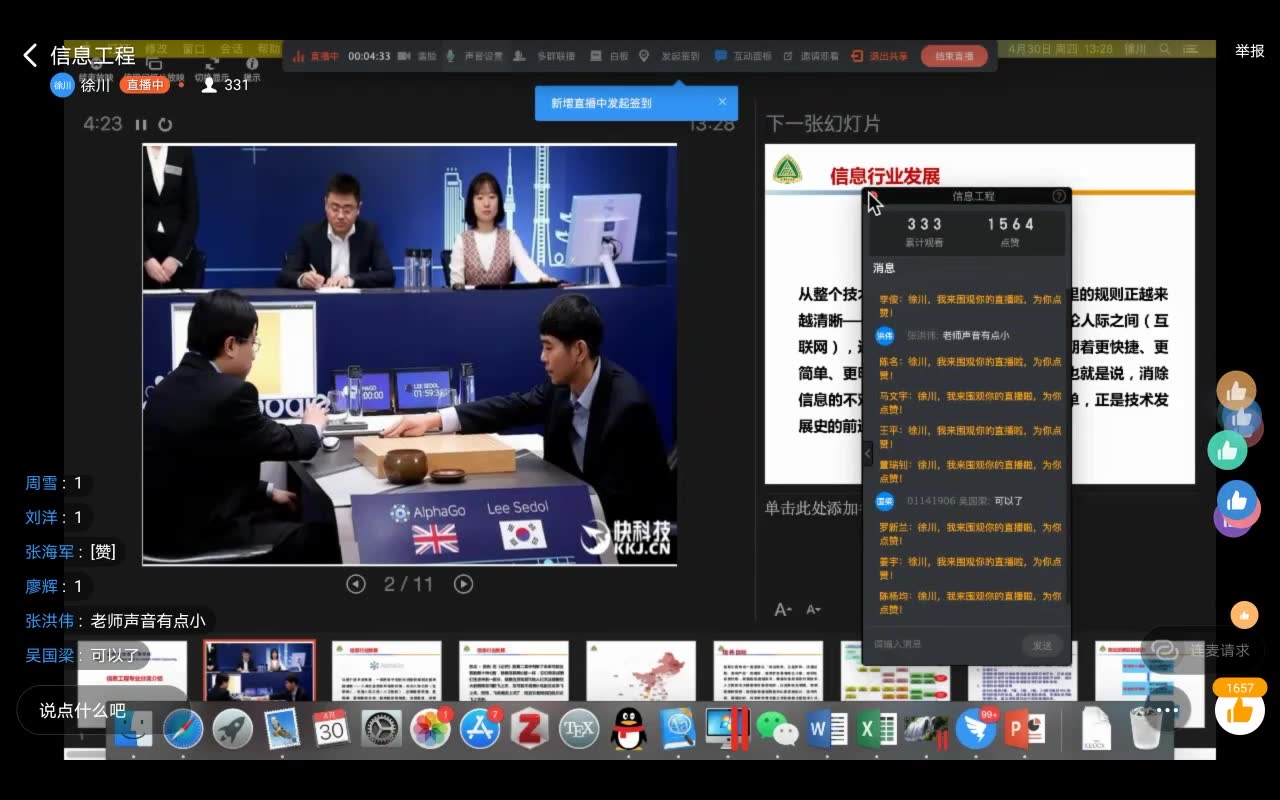The image size is (1280, 800).
Task: Open PowerPoint in the Dock
Action: pos(1024,729)
